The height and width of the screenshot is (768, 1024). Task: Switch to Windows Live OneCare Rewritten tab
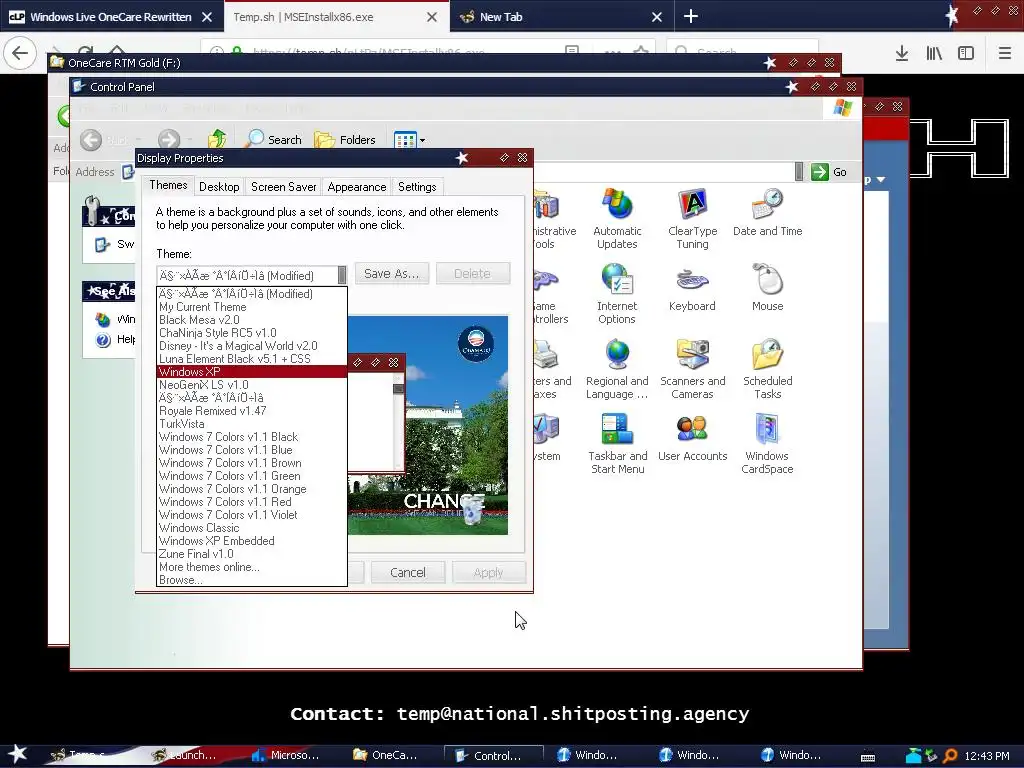tap(111, 16)
